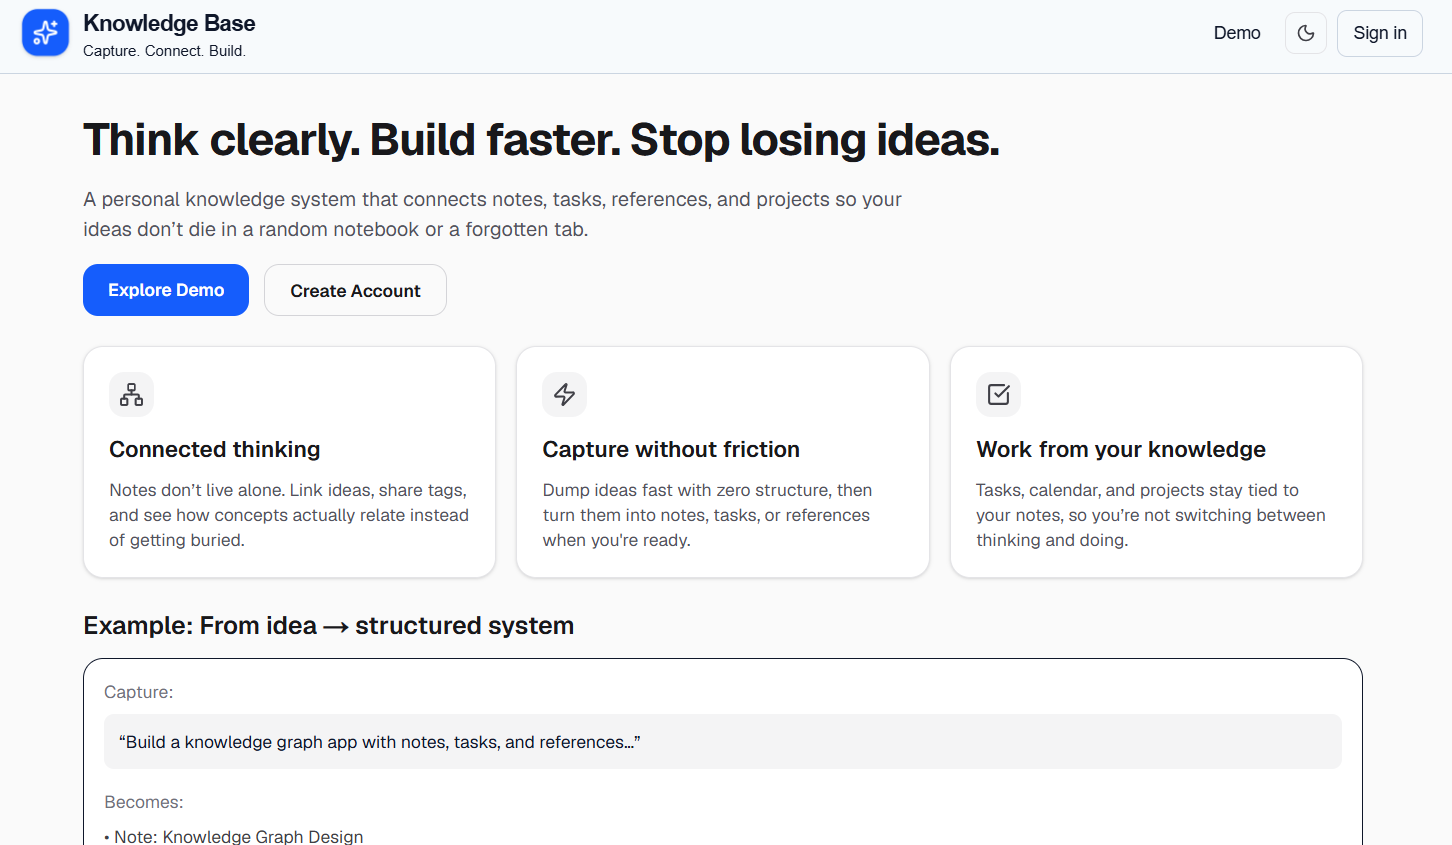Click the Capture without friction heading
This screenshot has height=845, width=1452.
pos(671,449)
